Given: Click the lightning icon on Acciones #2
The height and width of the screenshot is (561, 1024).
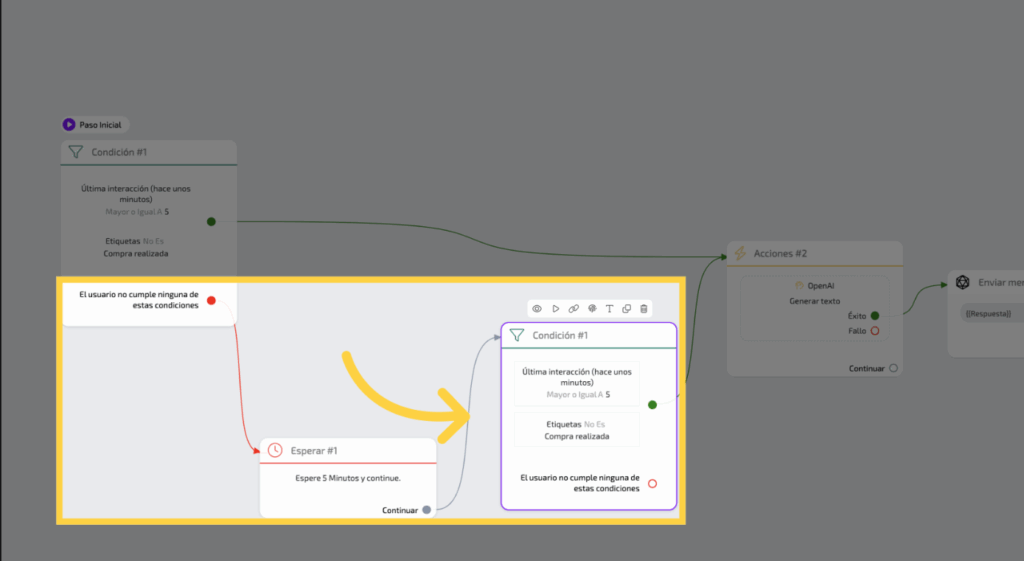Looking at the screenshot, I should coord(741,254).
